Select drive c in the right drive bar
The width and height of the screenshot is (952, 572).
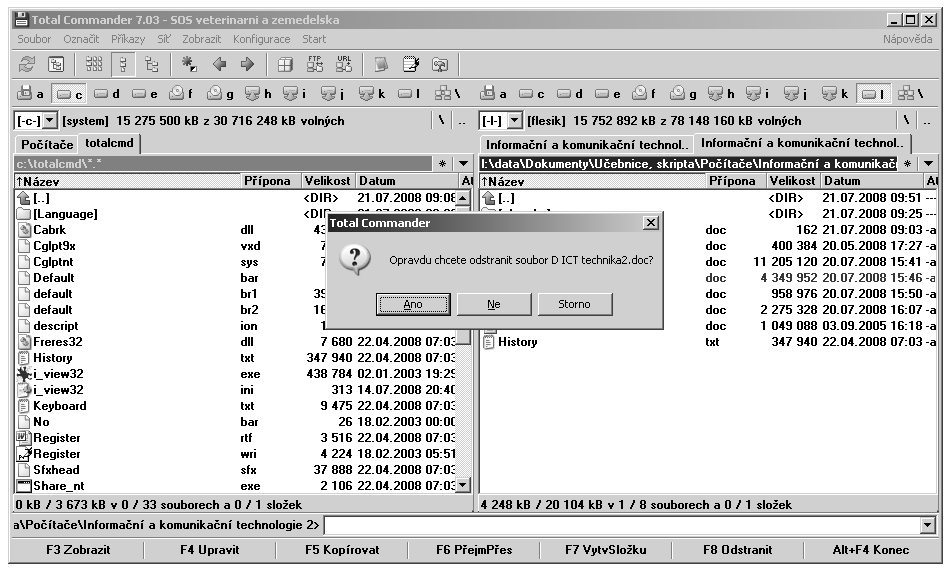coord(532,94)
